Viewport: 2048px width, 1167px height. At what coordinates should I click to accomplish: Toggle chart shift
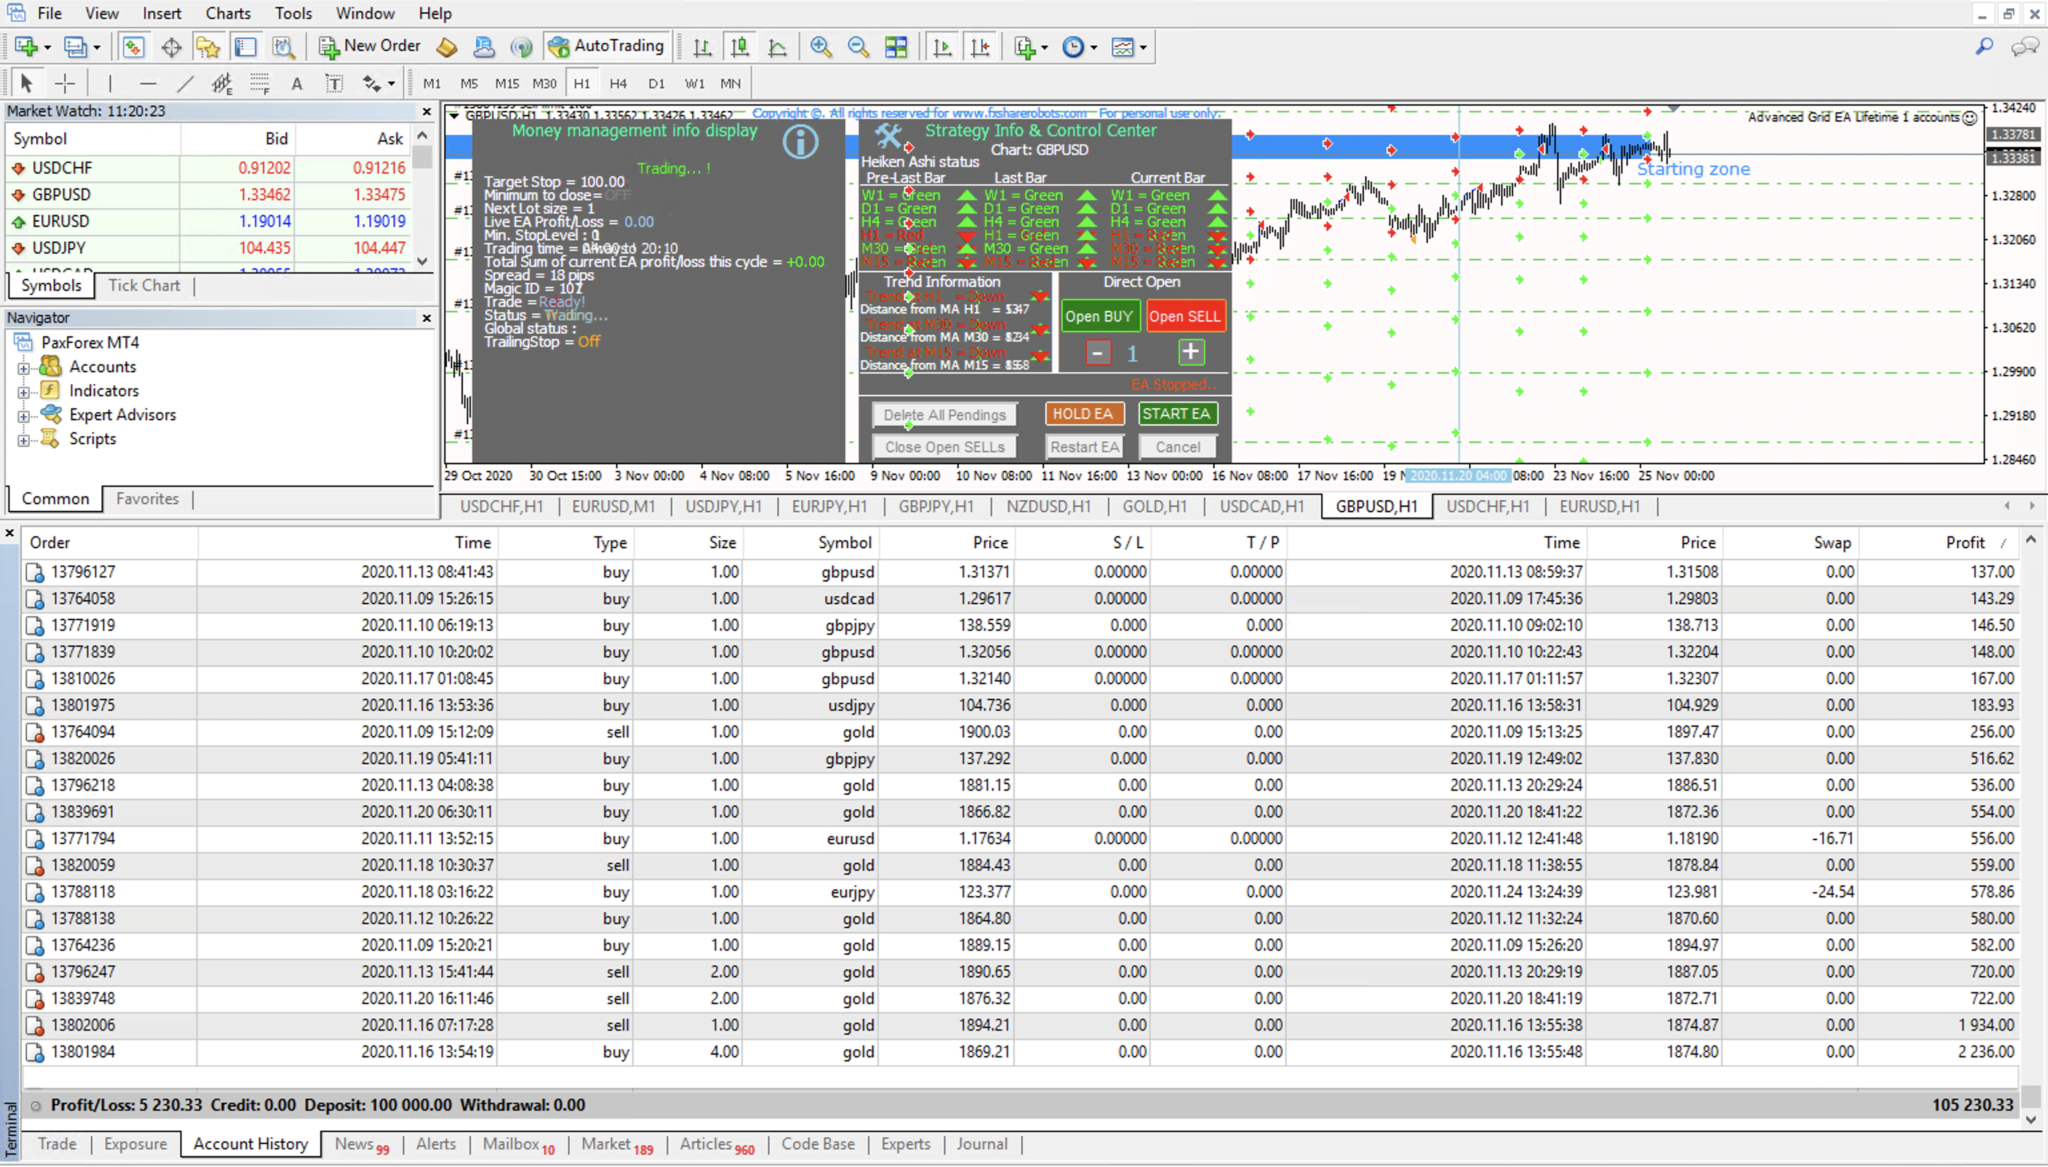pyautogui.click(x=982, y=46)
